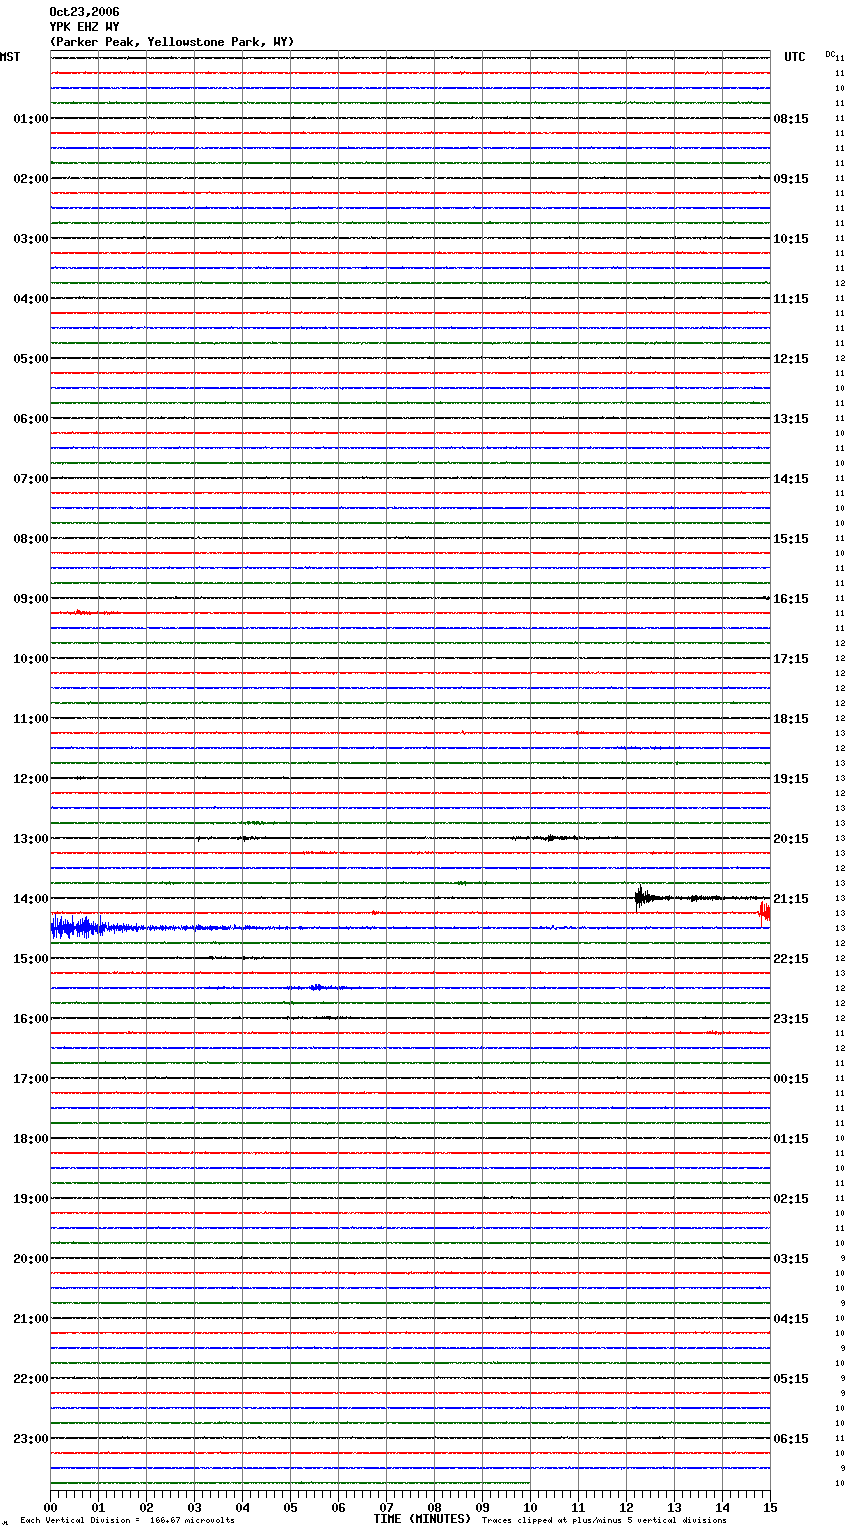This screenshot has width=850, height=1534.
Task: Click minute 07 on the bottom axis
Action: tap(386, 1507)
